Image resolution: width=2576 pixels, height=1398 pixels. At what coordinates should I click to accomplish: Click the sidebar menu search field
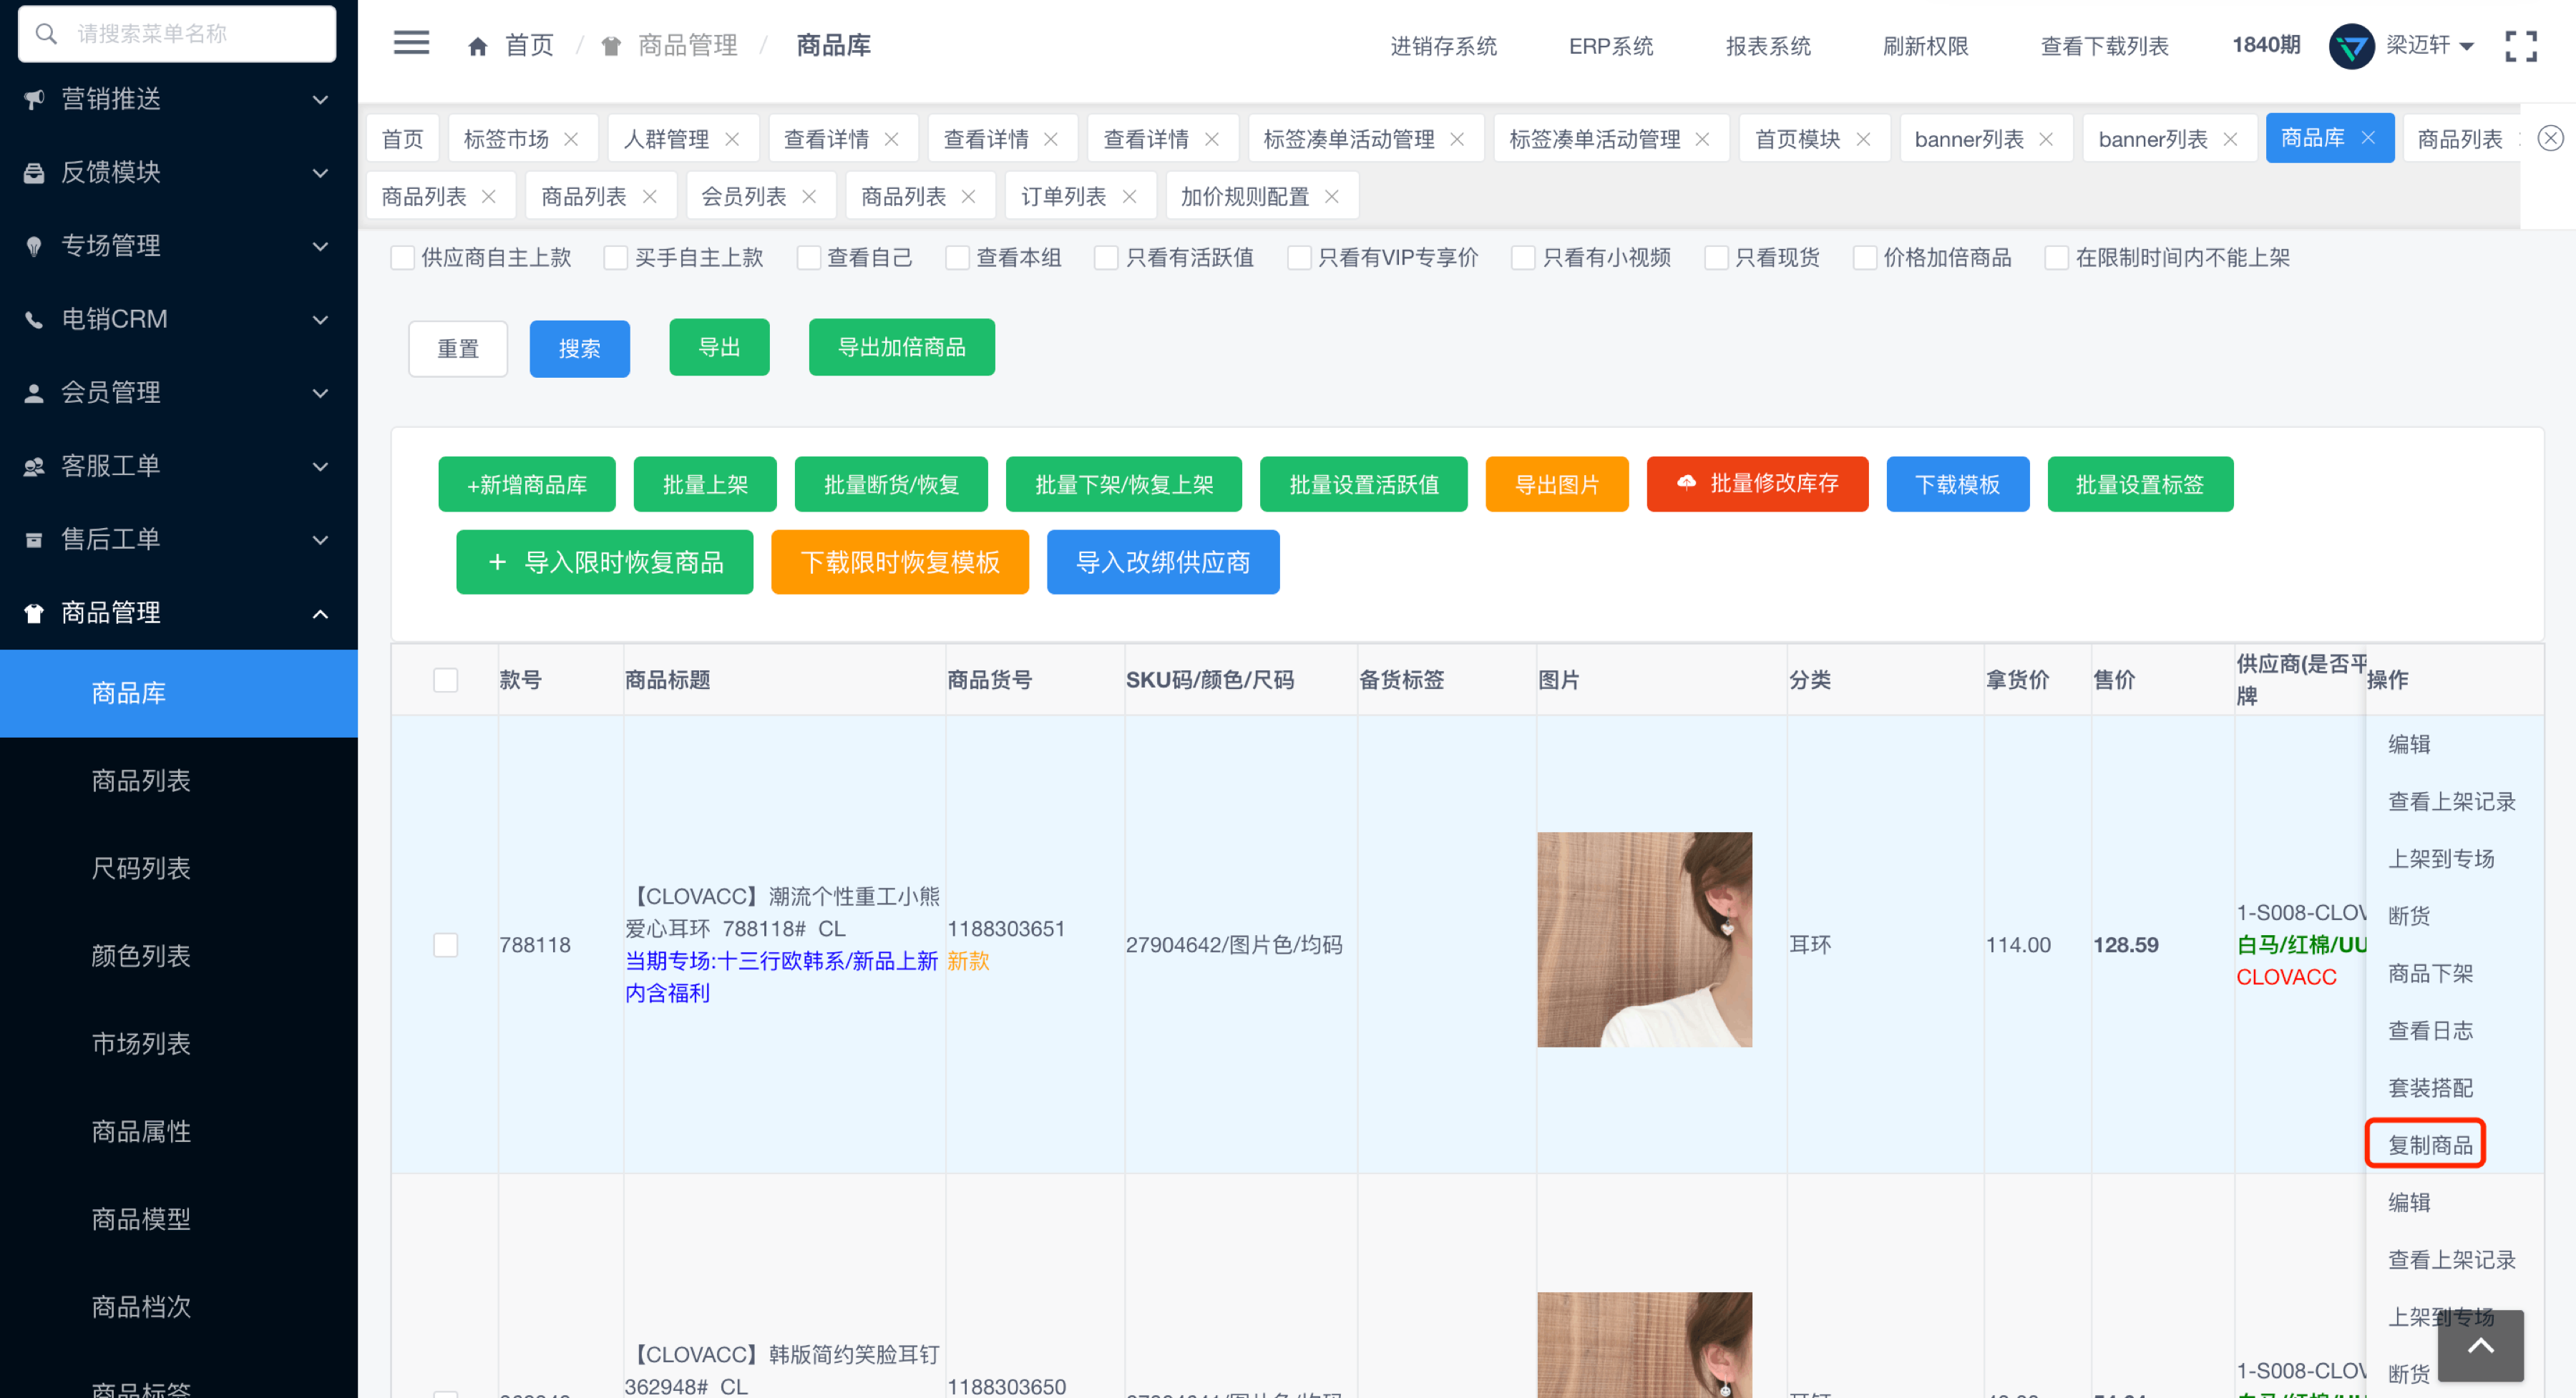[x=177, y=34]
